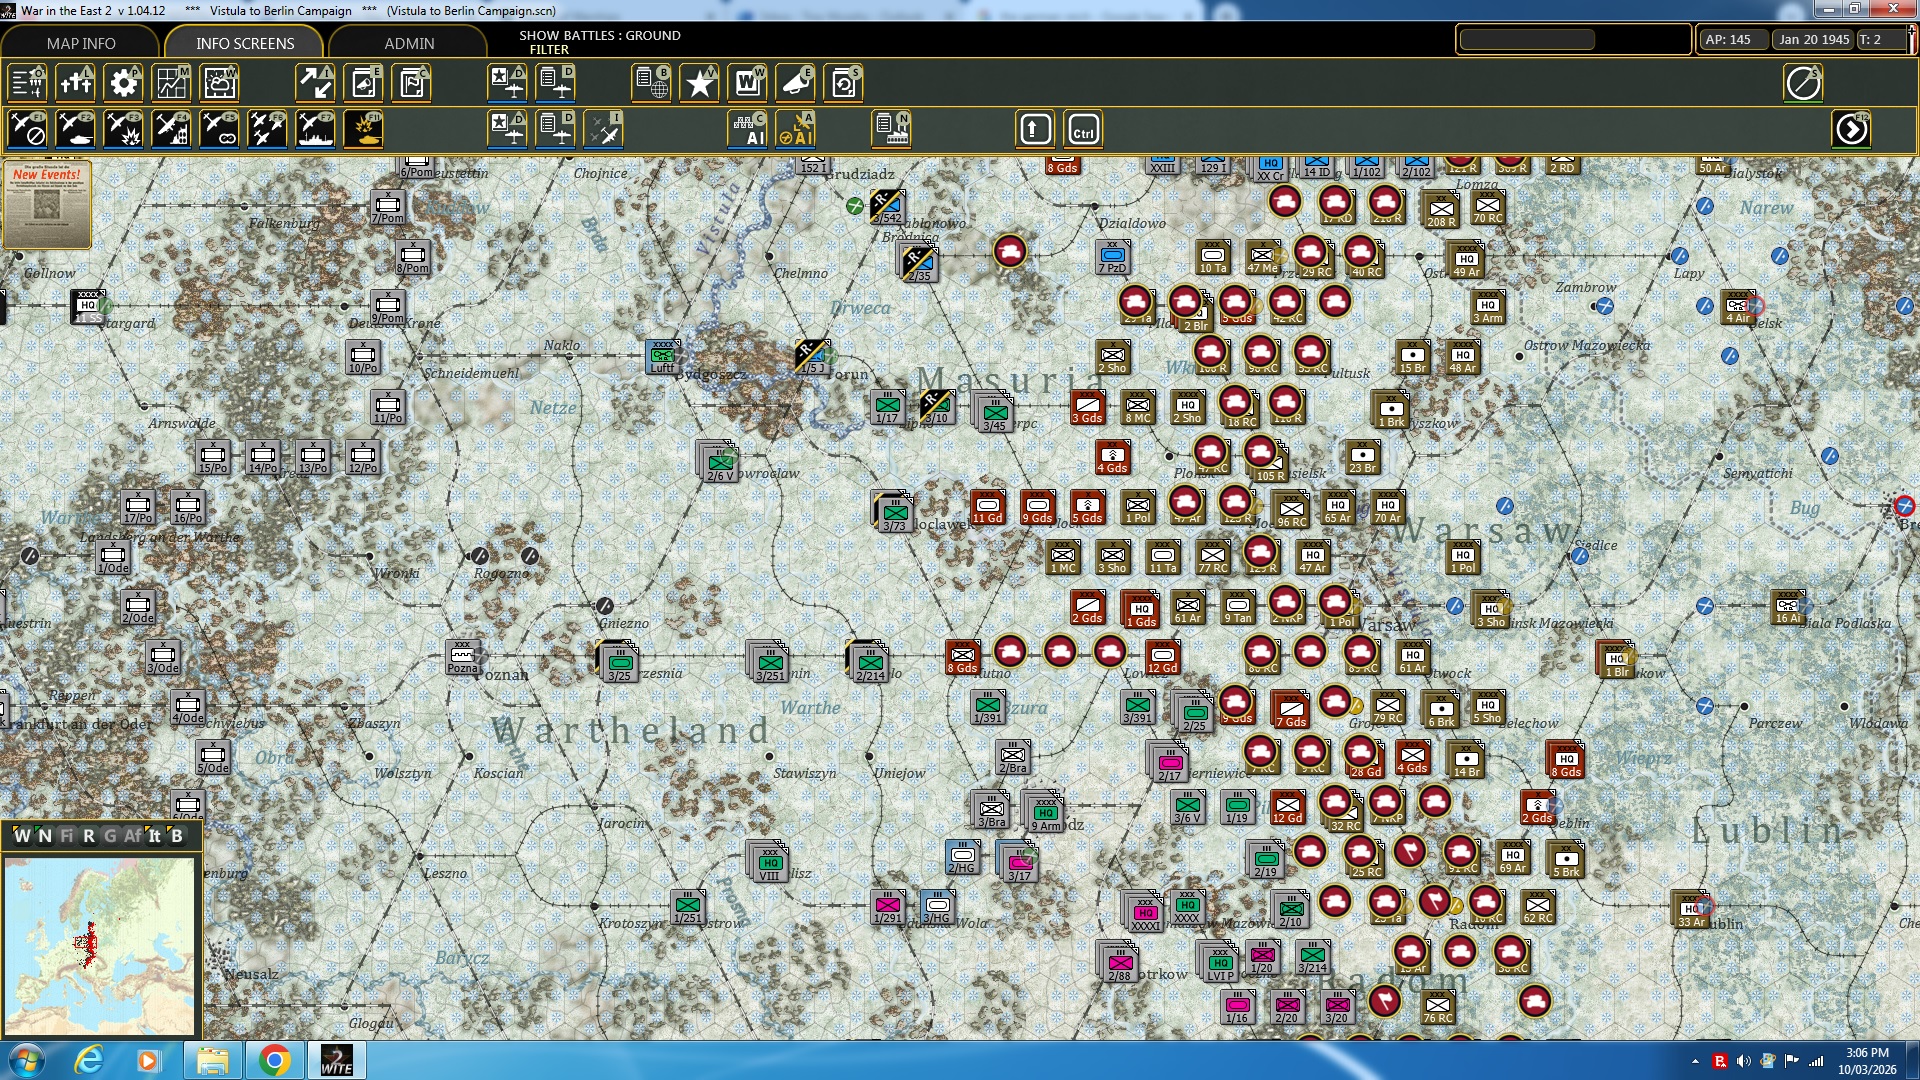Open the production factory list icon

click(892, 130)
